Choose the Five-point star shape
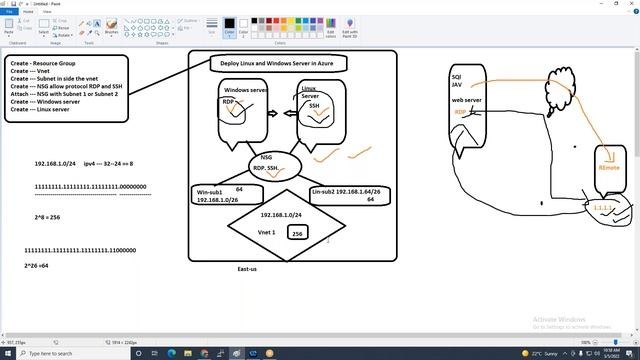Image resolution: width=640 pixels, height=360 pixels. 140,34
